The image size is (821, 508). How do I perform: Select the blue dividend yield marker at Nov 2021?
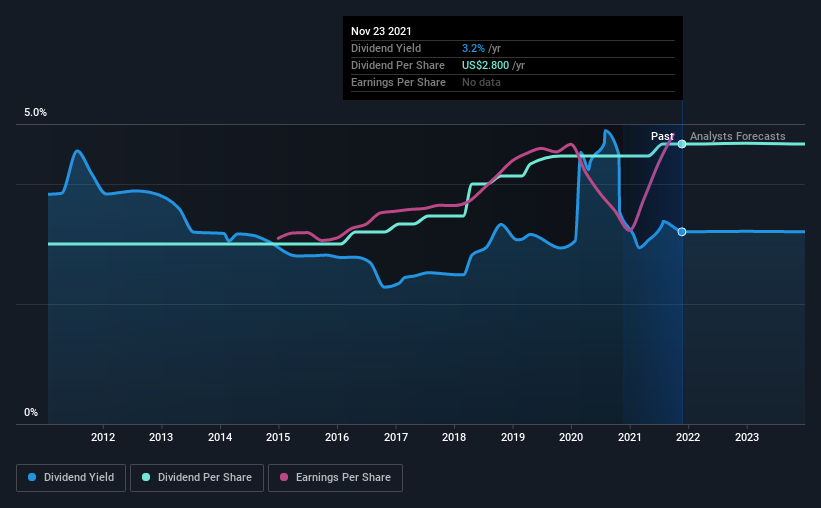tap(682, 232)
